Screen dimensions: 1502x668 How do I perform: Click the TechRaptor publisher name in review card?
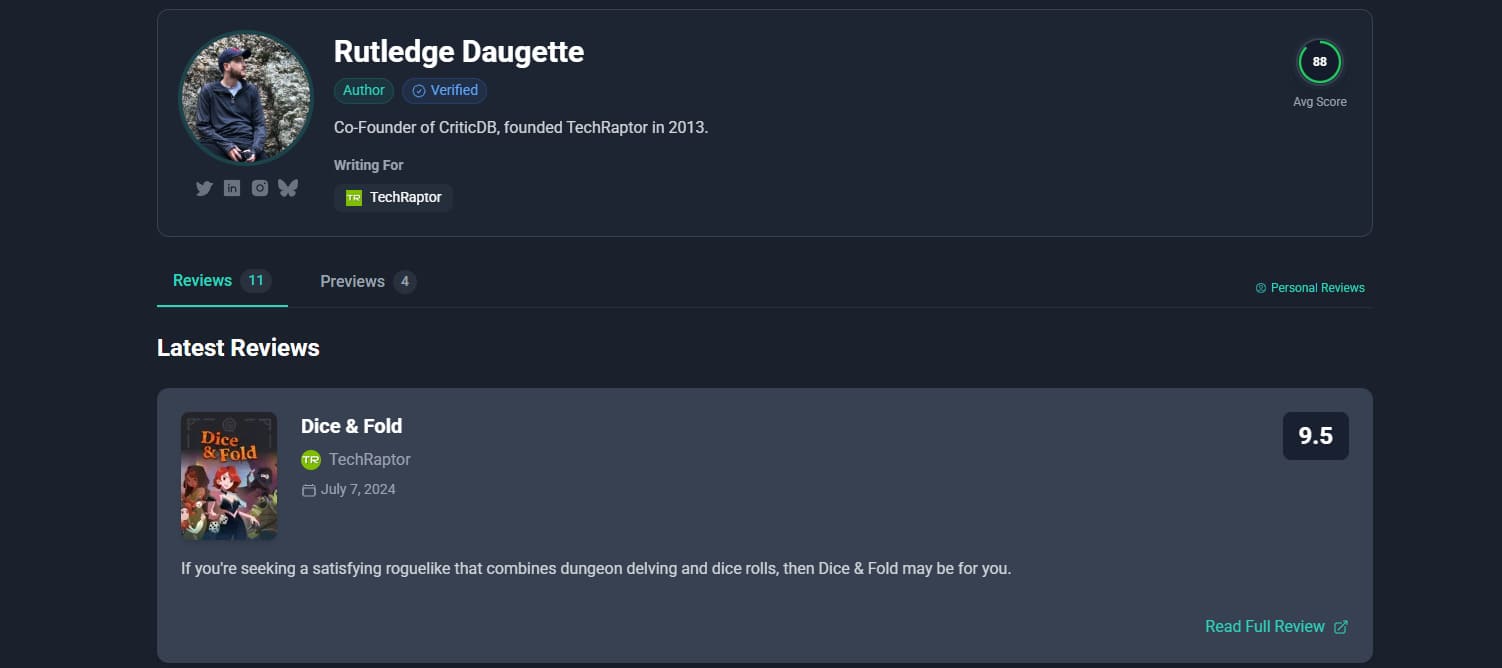click(x=370, y=460)
